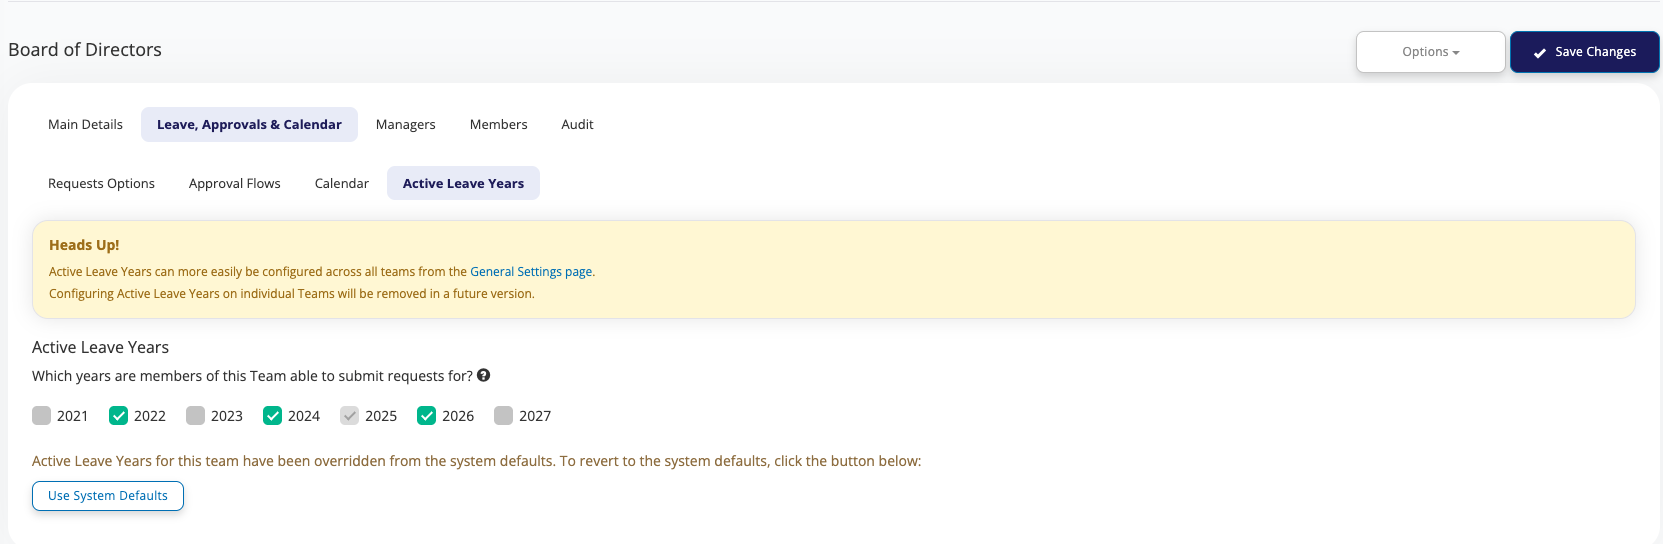This screenshot has height=544, width=1663.
Task: Select the Active Leave Years sub-tab
Action: coord(463,184)
